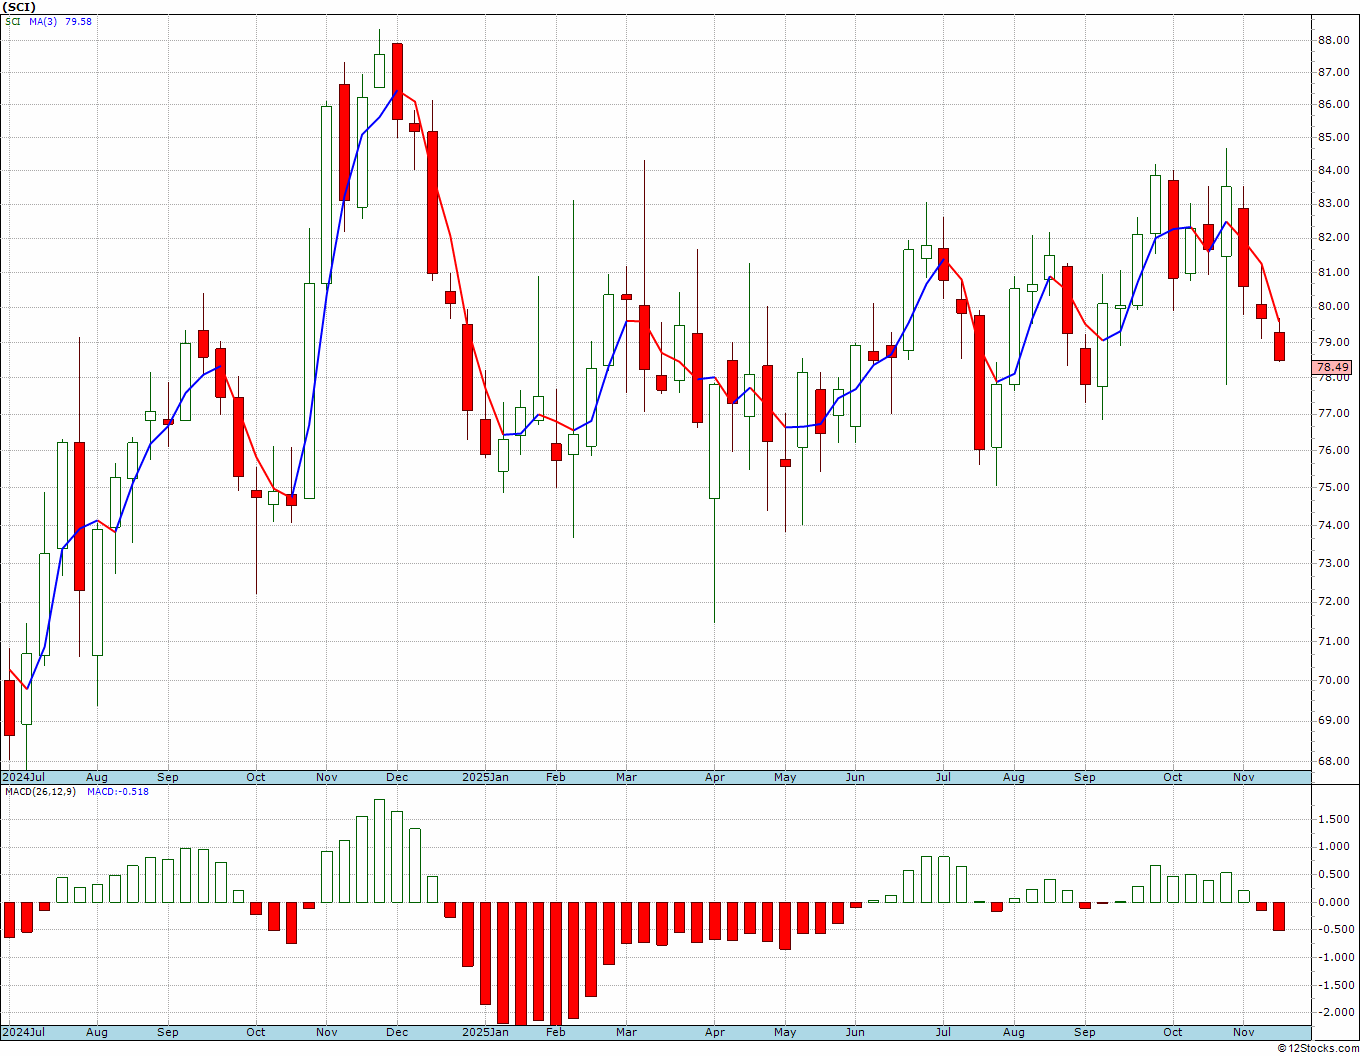1360x1056 pixels.
Task: Select the 68.00 price axis label
Action: pos(1333,761)
